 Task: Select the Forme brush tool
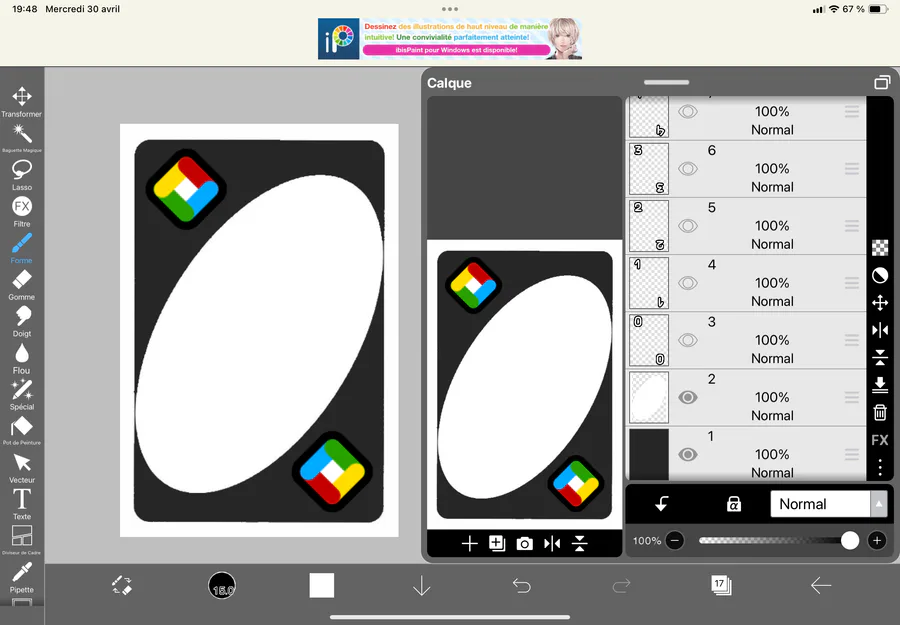(x=22, y=248)
